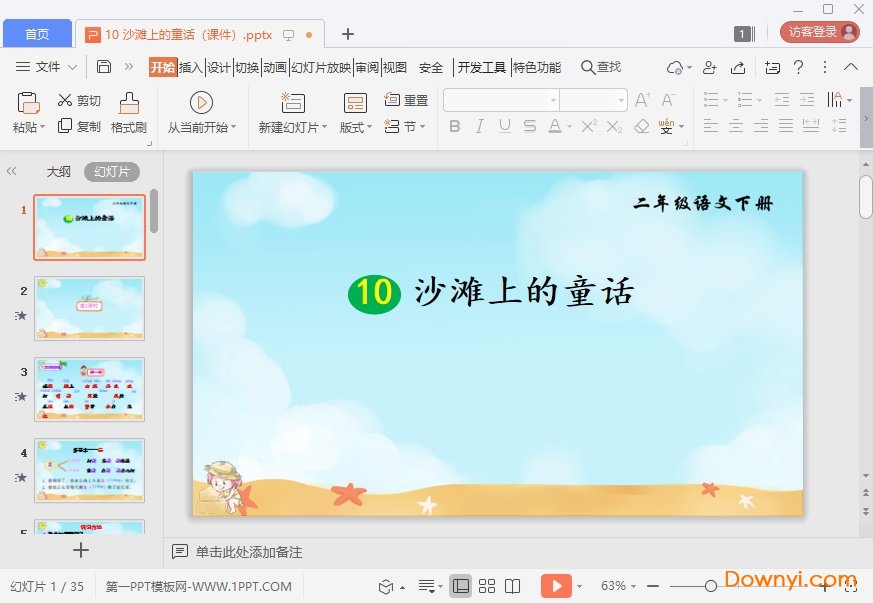The height and width of the screenshot is (603, 873).
Task: Toggle italic text formatting
Action: [x=480, y=125]
